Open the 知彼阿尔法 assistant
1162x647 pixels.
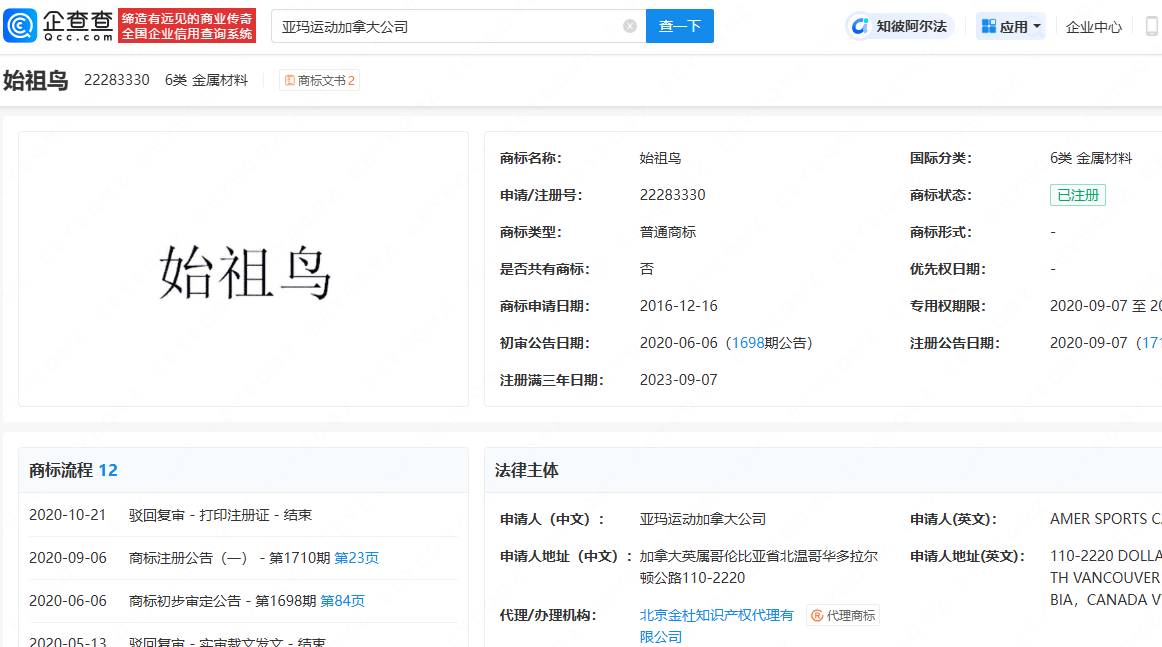[x=900, y=27]
